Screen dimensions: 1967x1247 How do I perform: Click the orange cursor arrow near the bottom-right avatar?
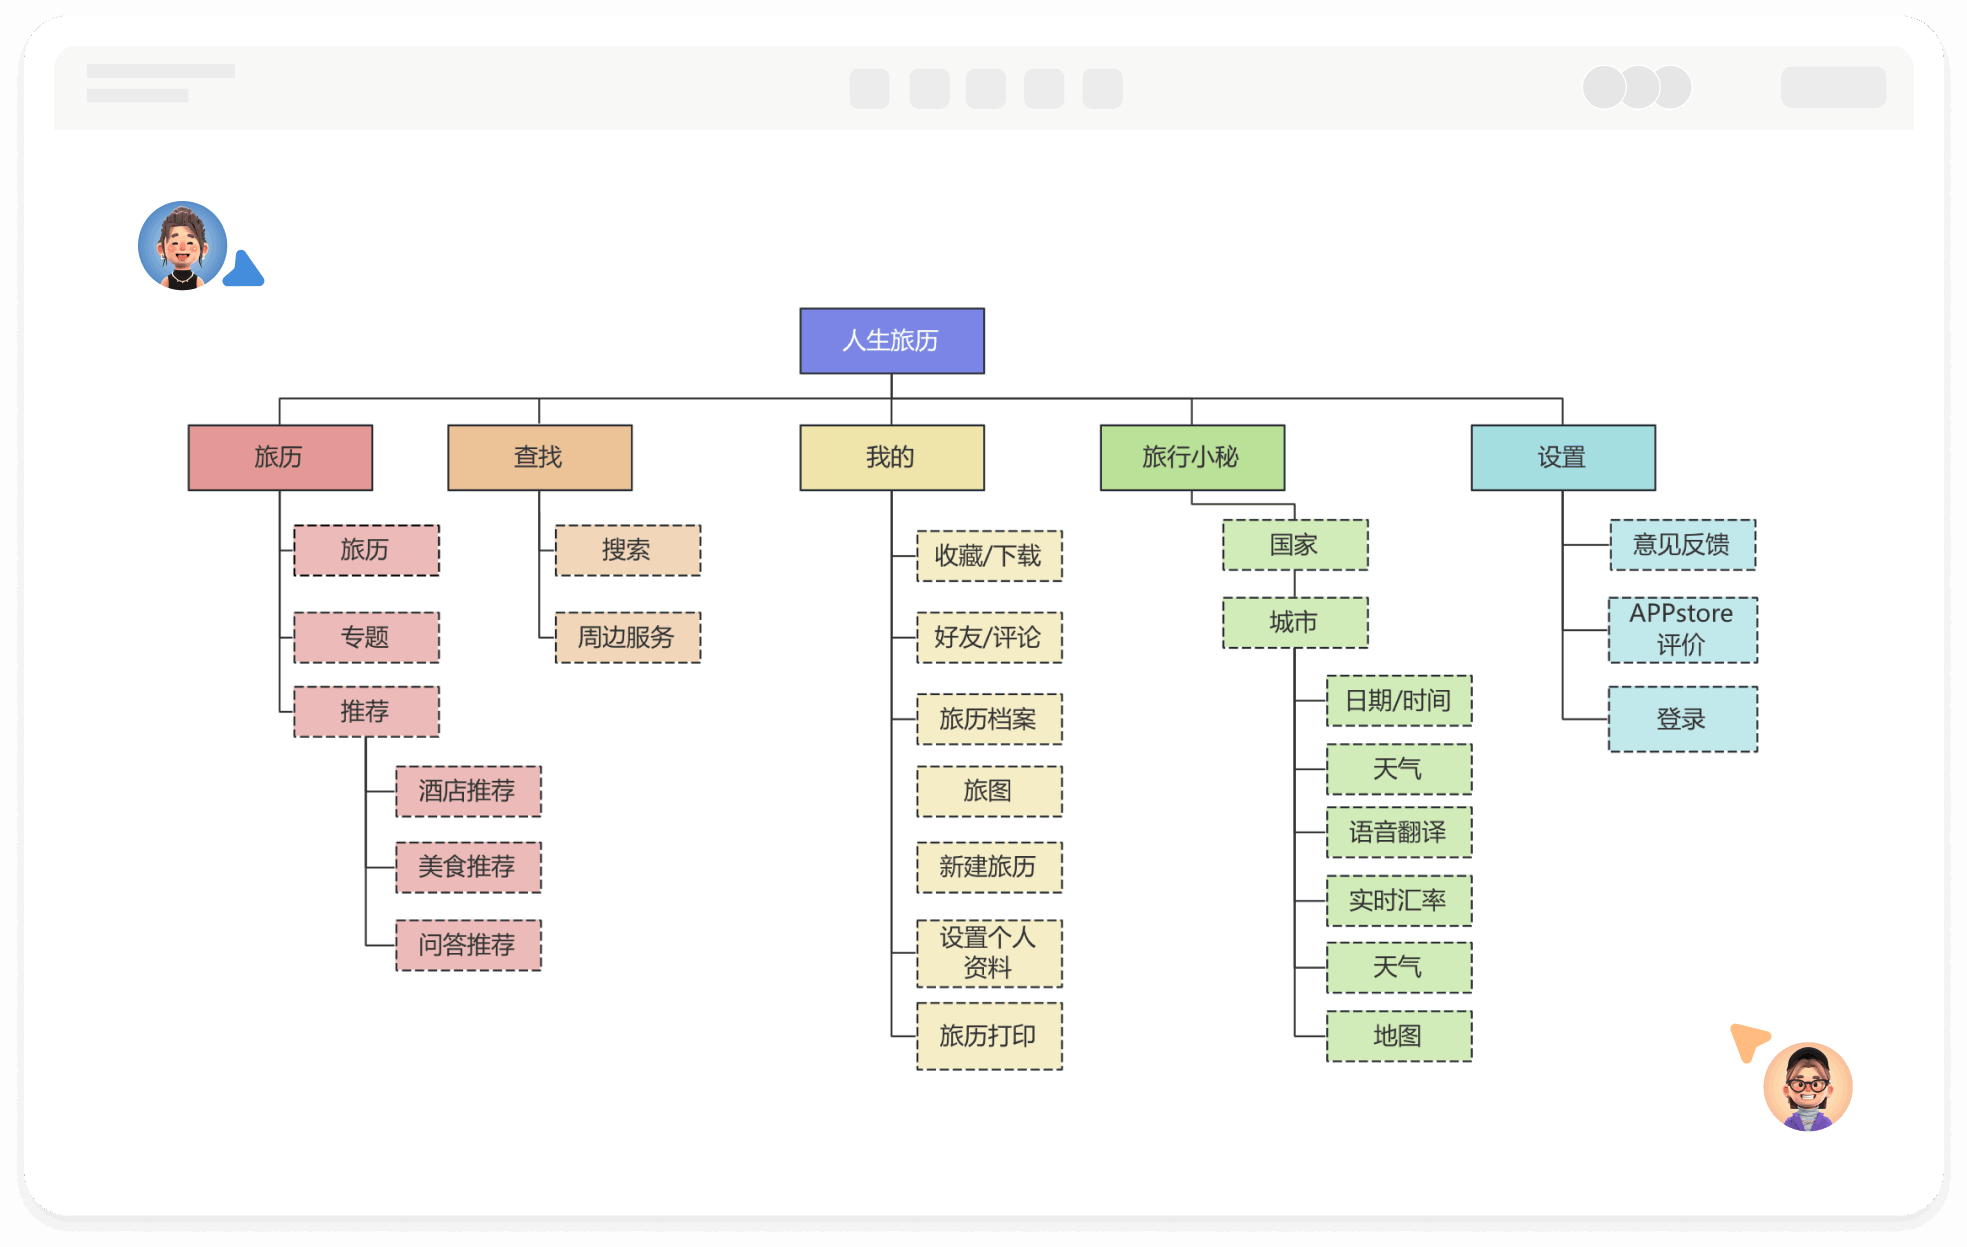[x=1750, y=1041]
